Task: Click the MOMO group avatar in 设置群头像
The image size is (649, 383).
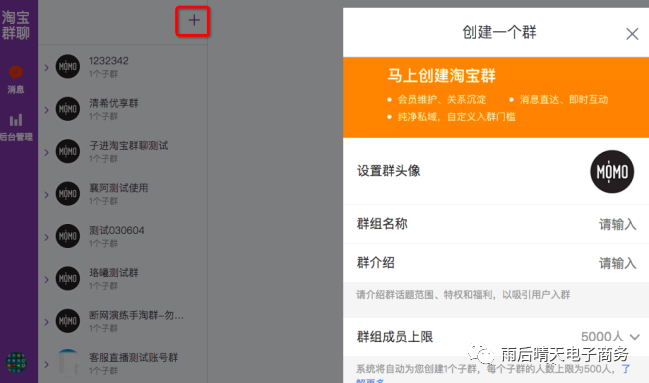Action: [612, 171]
